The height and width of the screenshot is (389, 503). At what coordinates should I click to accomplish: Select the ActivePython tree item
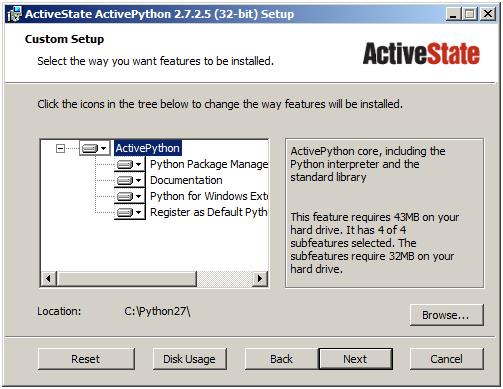tap(148, 148)
